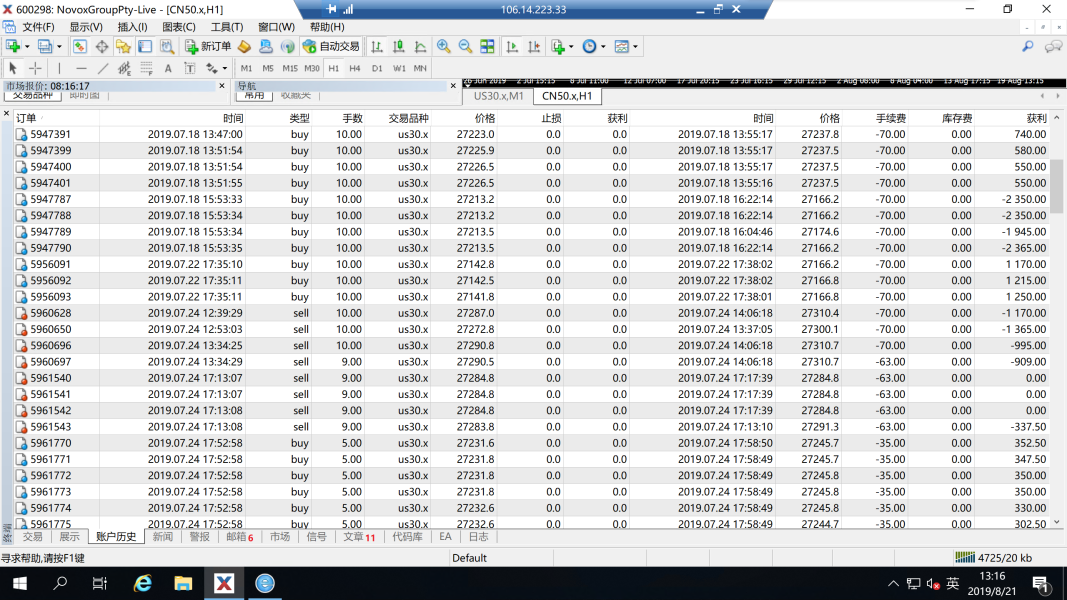This screenshot has width=1067, height=600.
Task: Select the horizontal line drawing tool
Action: 81,68
